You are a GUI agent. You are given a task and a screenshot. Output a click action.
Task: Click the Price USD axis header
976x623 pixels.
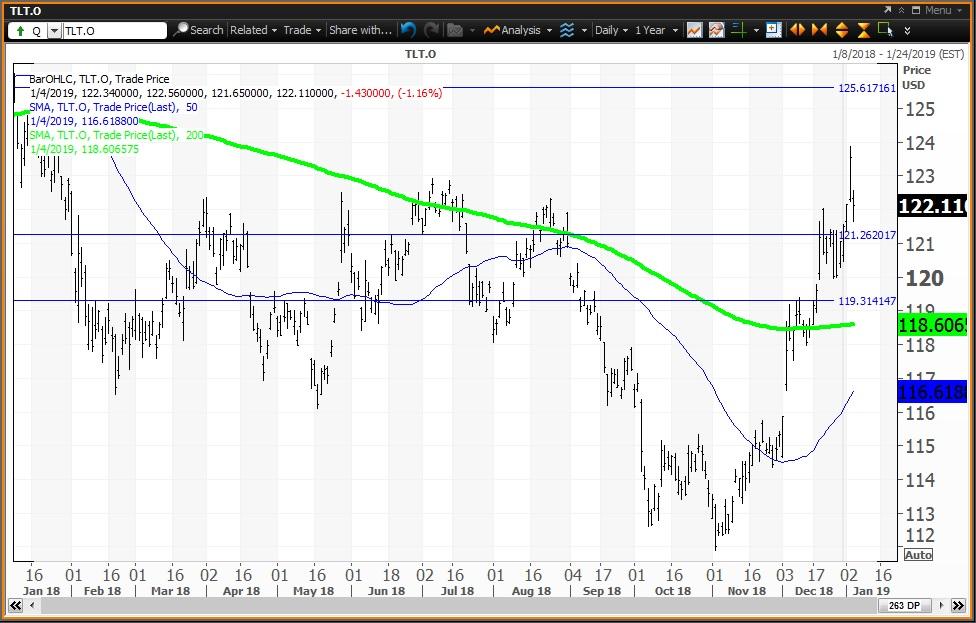pyautogui.click(x=916, y=77)
